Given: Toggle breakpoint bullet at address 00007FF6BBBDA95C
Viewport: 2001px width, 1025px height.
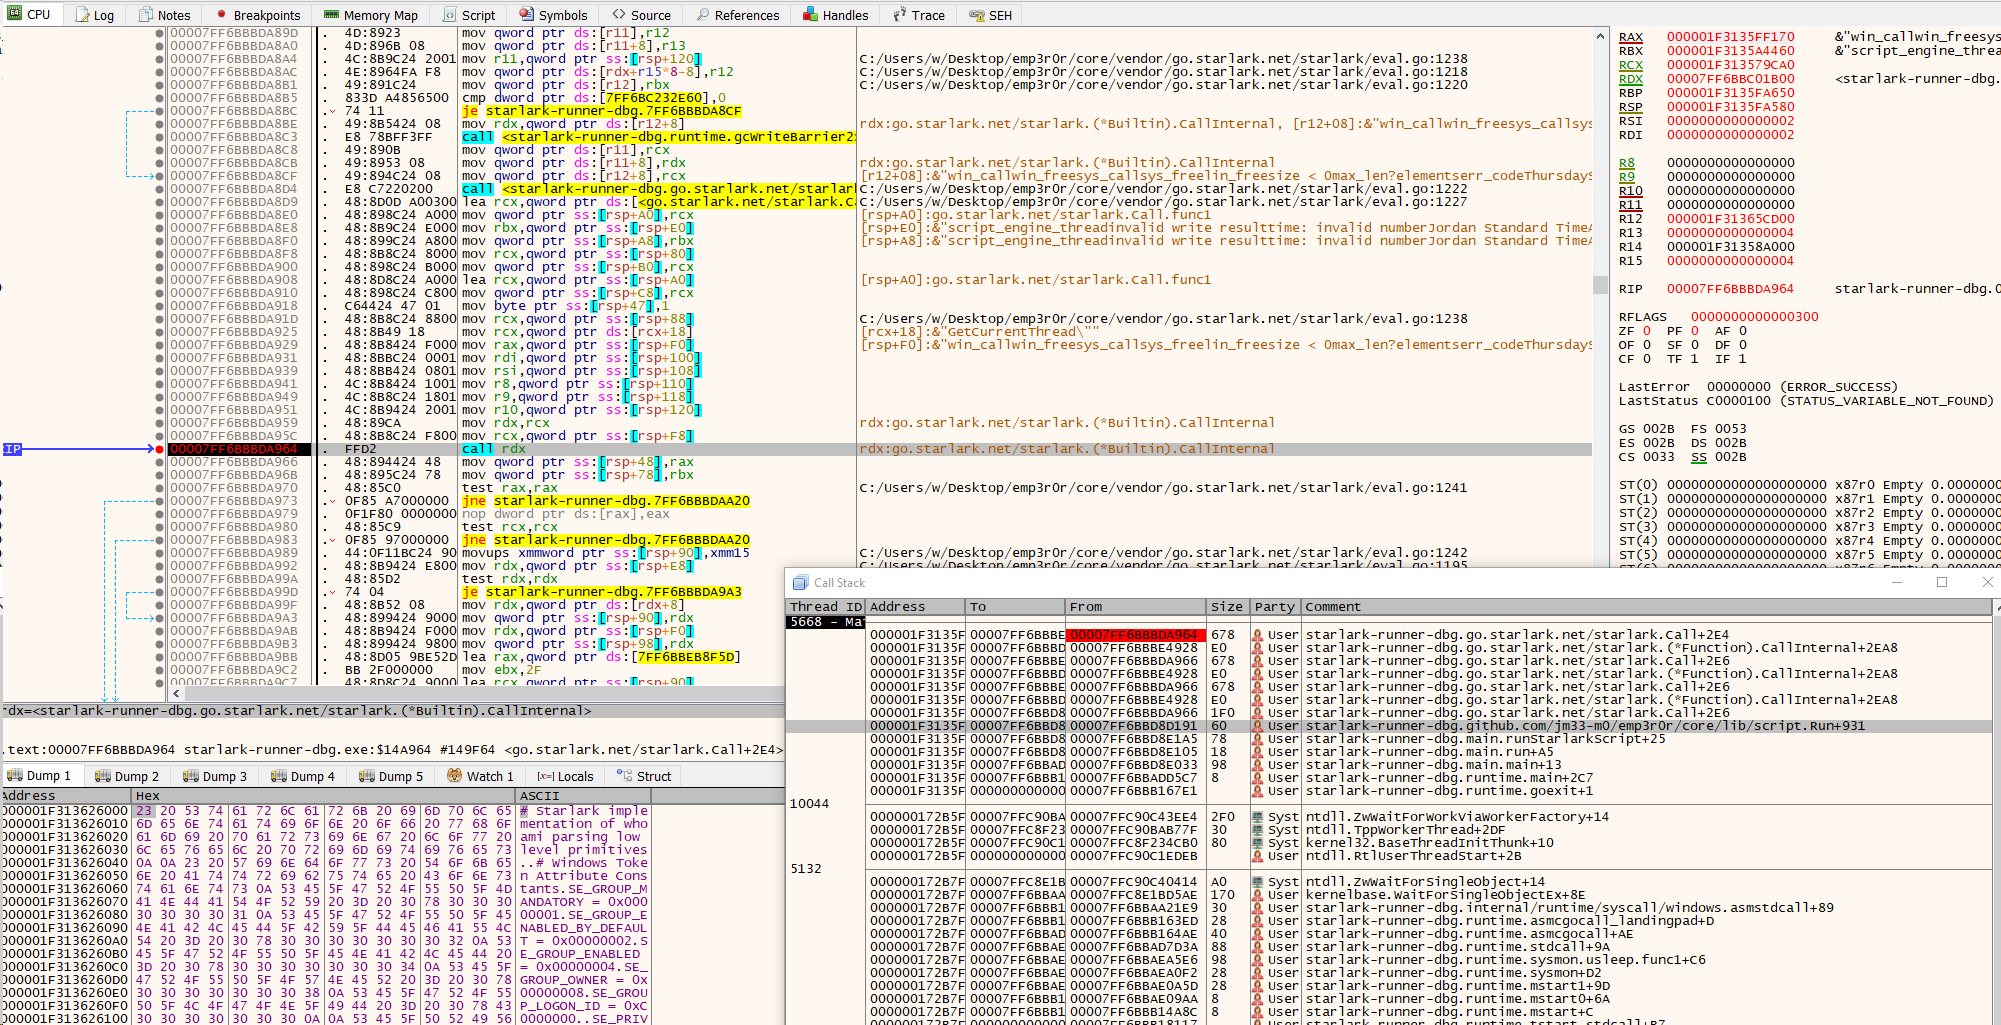Looking at the screenshot, I should [160, 436].
